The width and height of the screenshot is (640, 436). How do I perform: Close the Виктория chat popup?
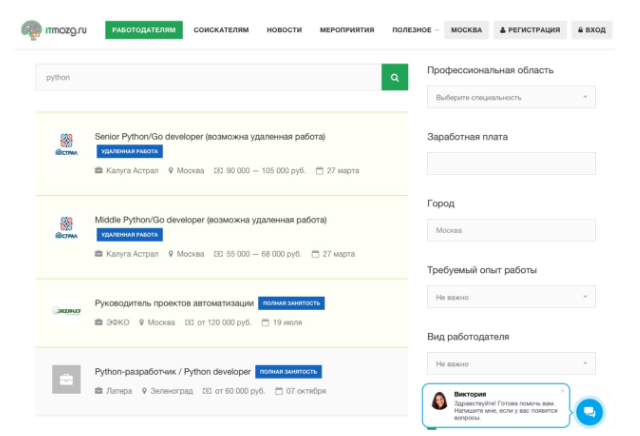click(x=562, y=391)
